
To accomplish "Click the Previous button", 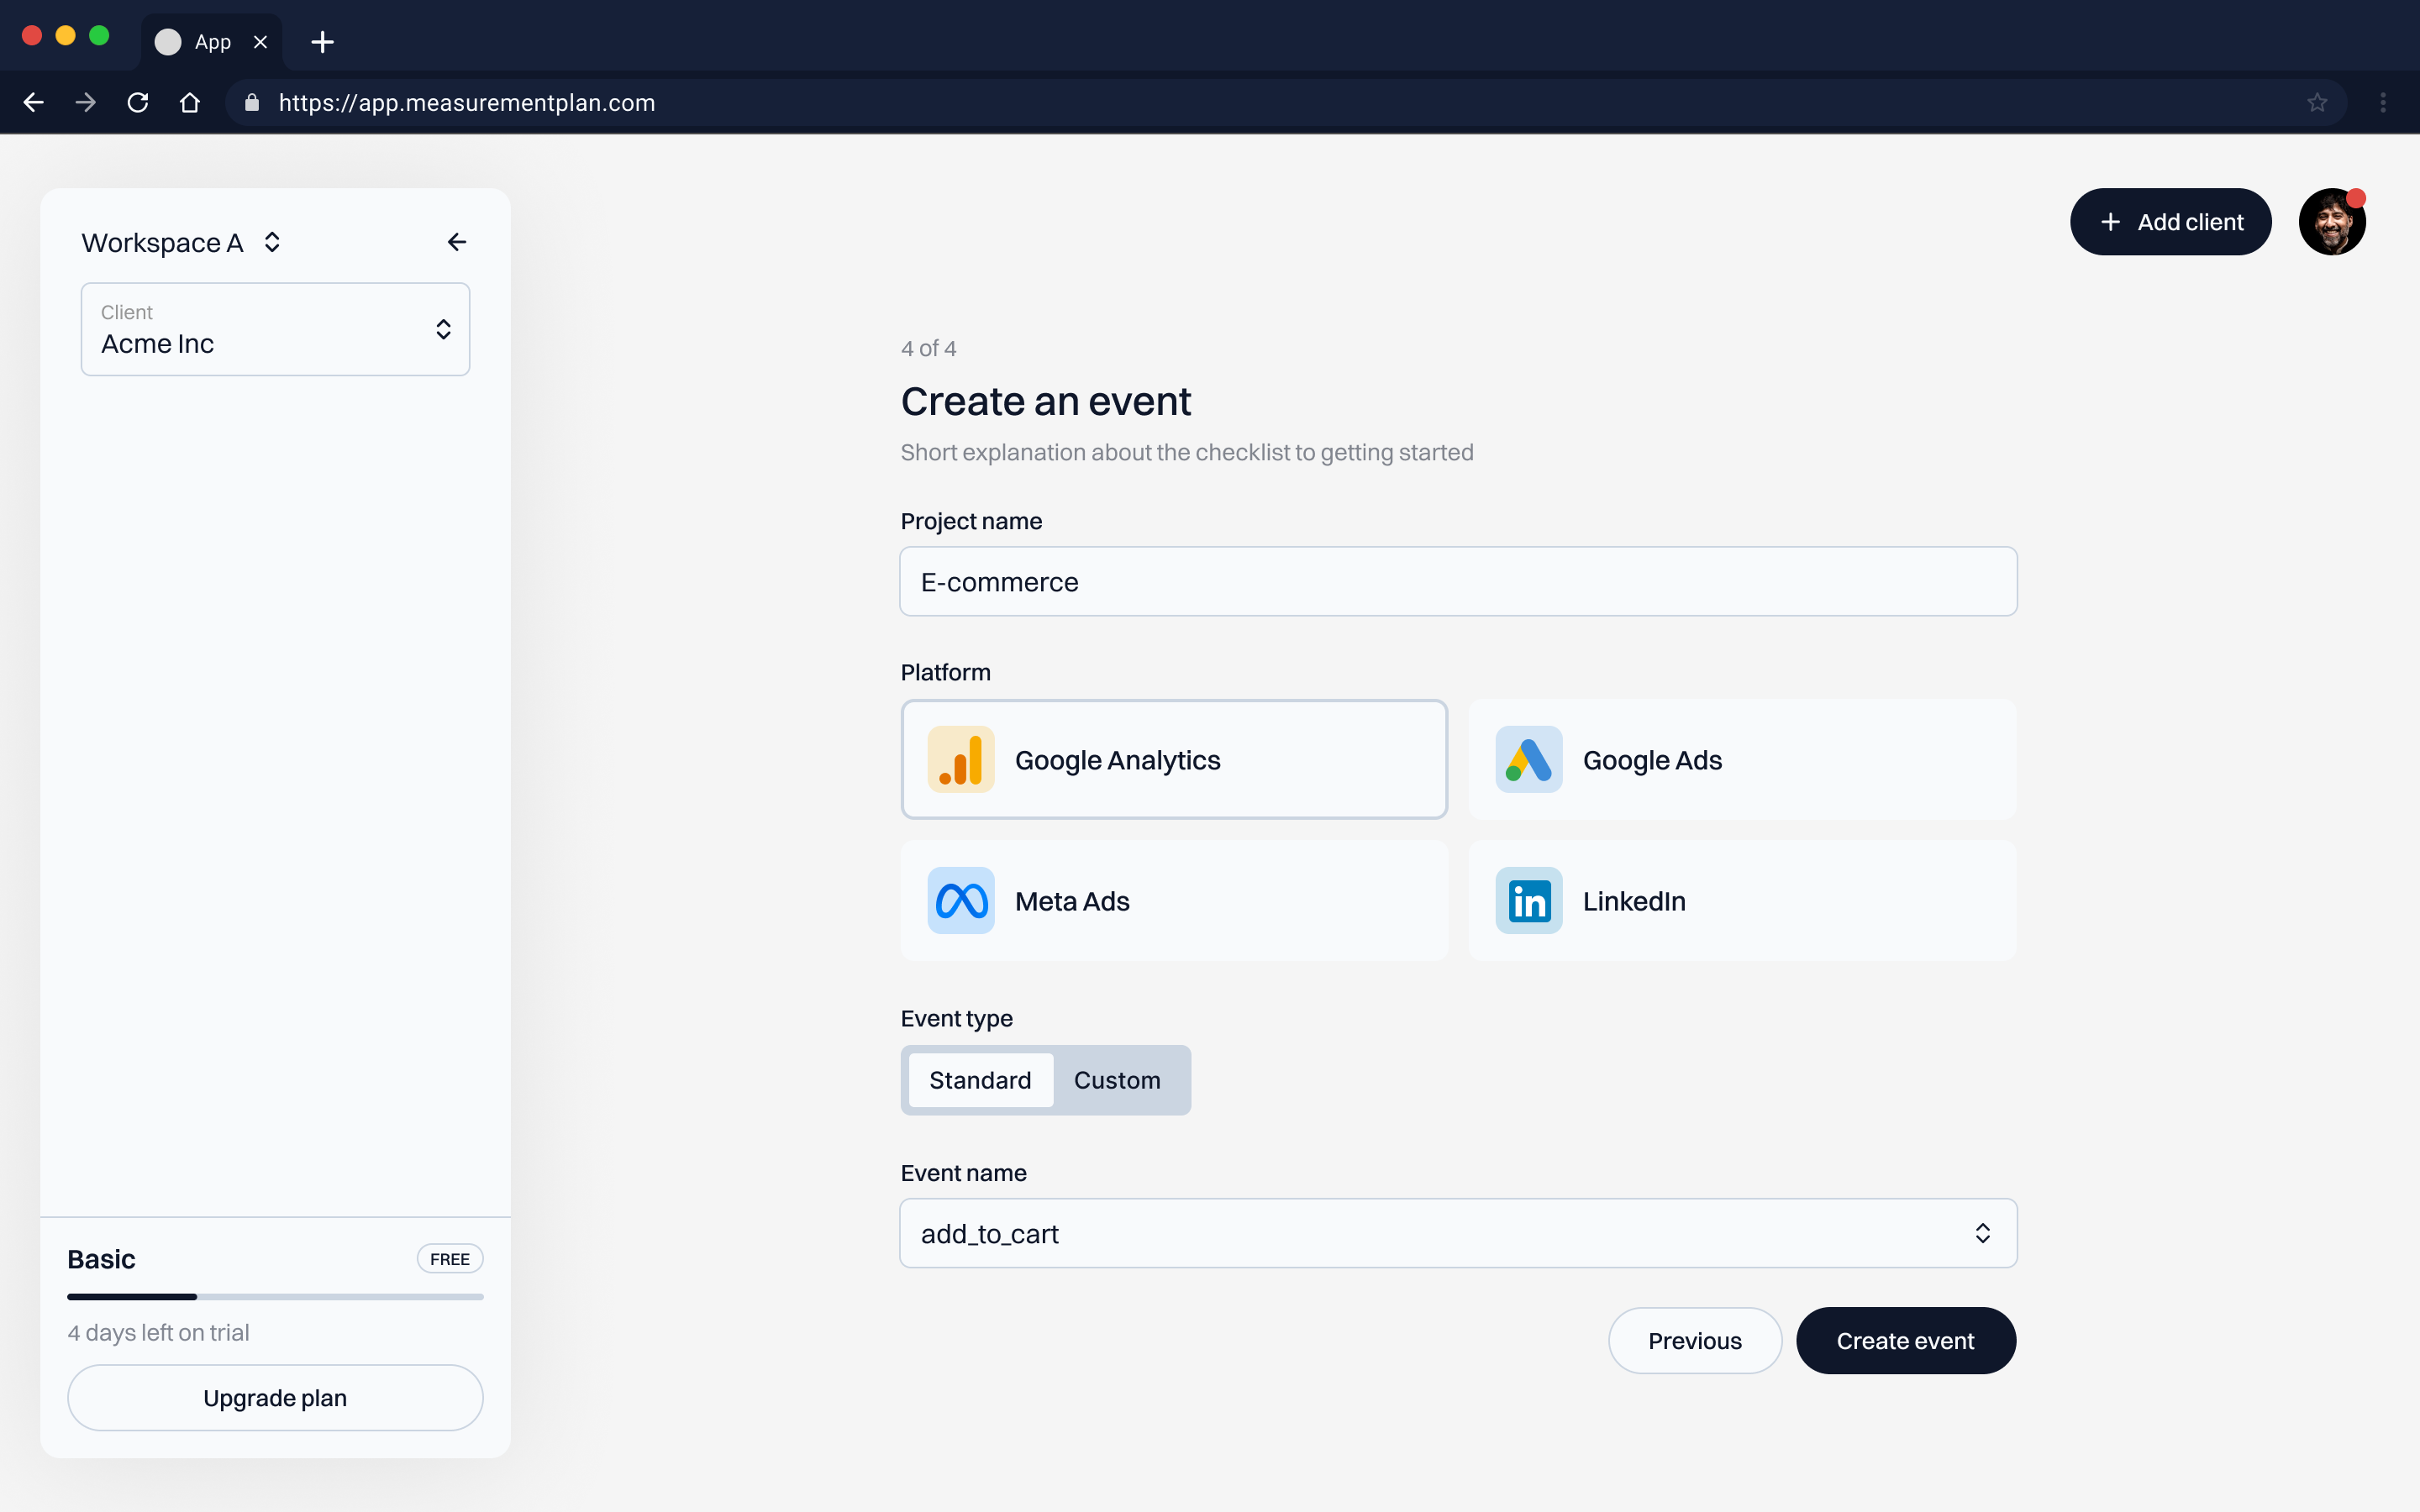I will pos(1694,1340).
